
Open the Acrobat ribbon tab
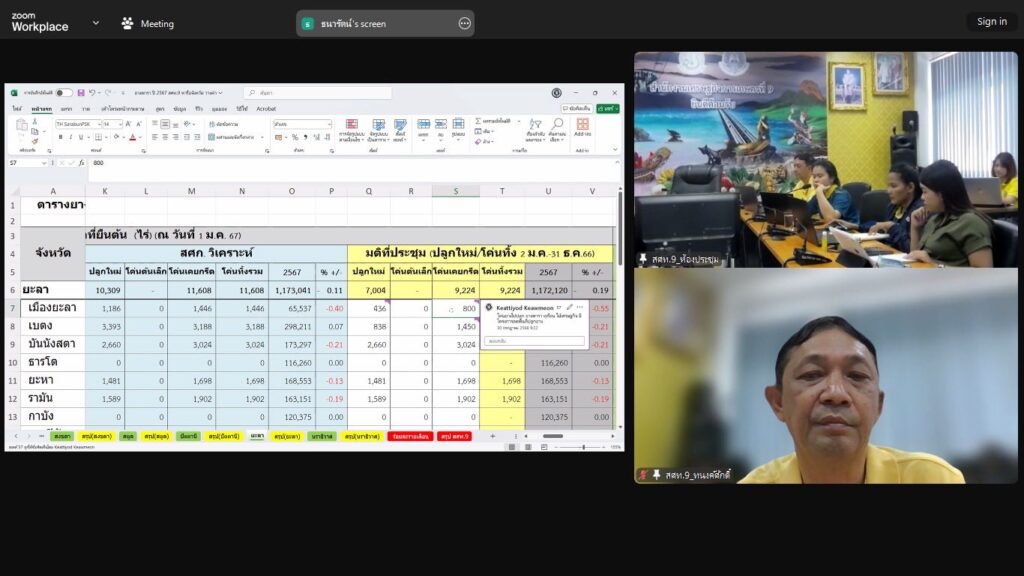266,108
